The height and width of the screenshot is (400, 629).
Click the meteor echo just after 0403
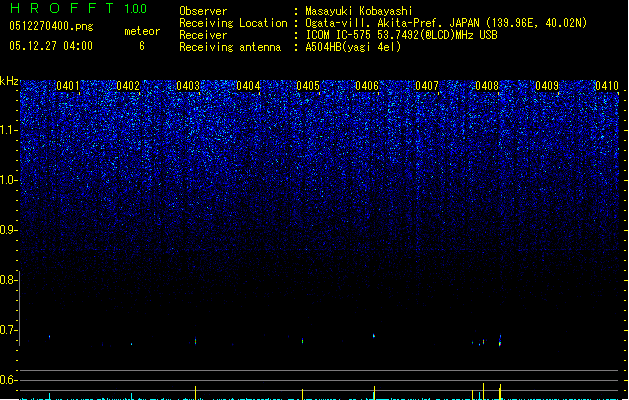[195, 341]
